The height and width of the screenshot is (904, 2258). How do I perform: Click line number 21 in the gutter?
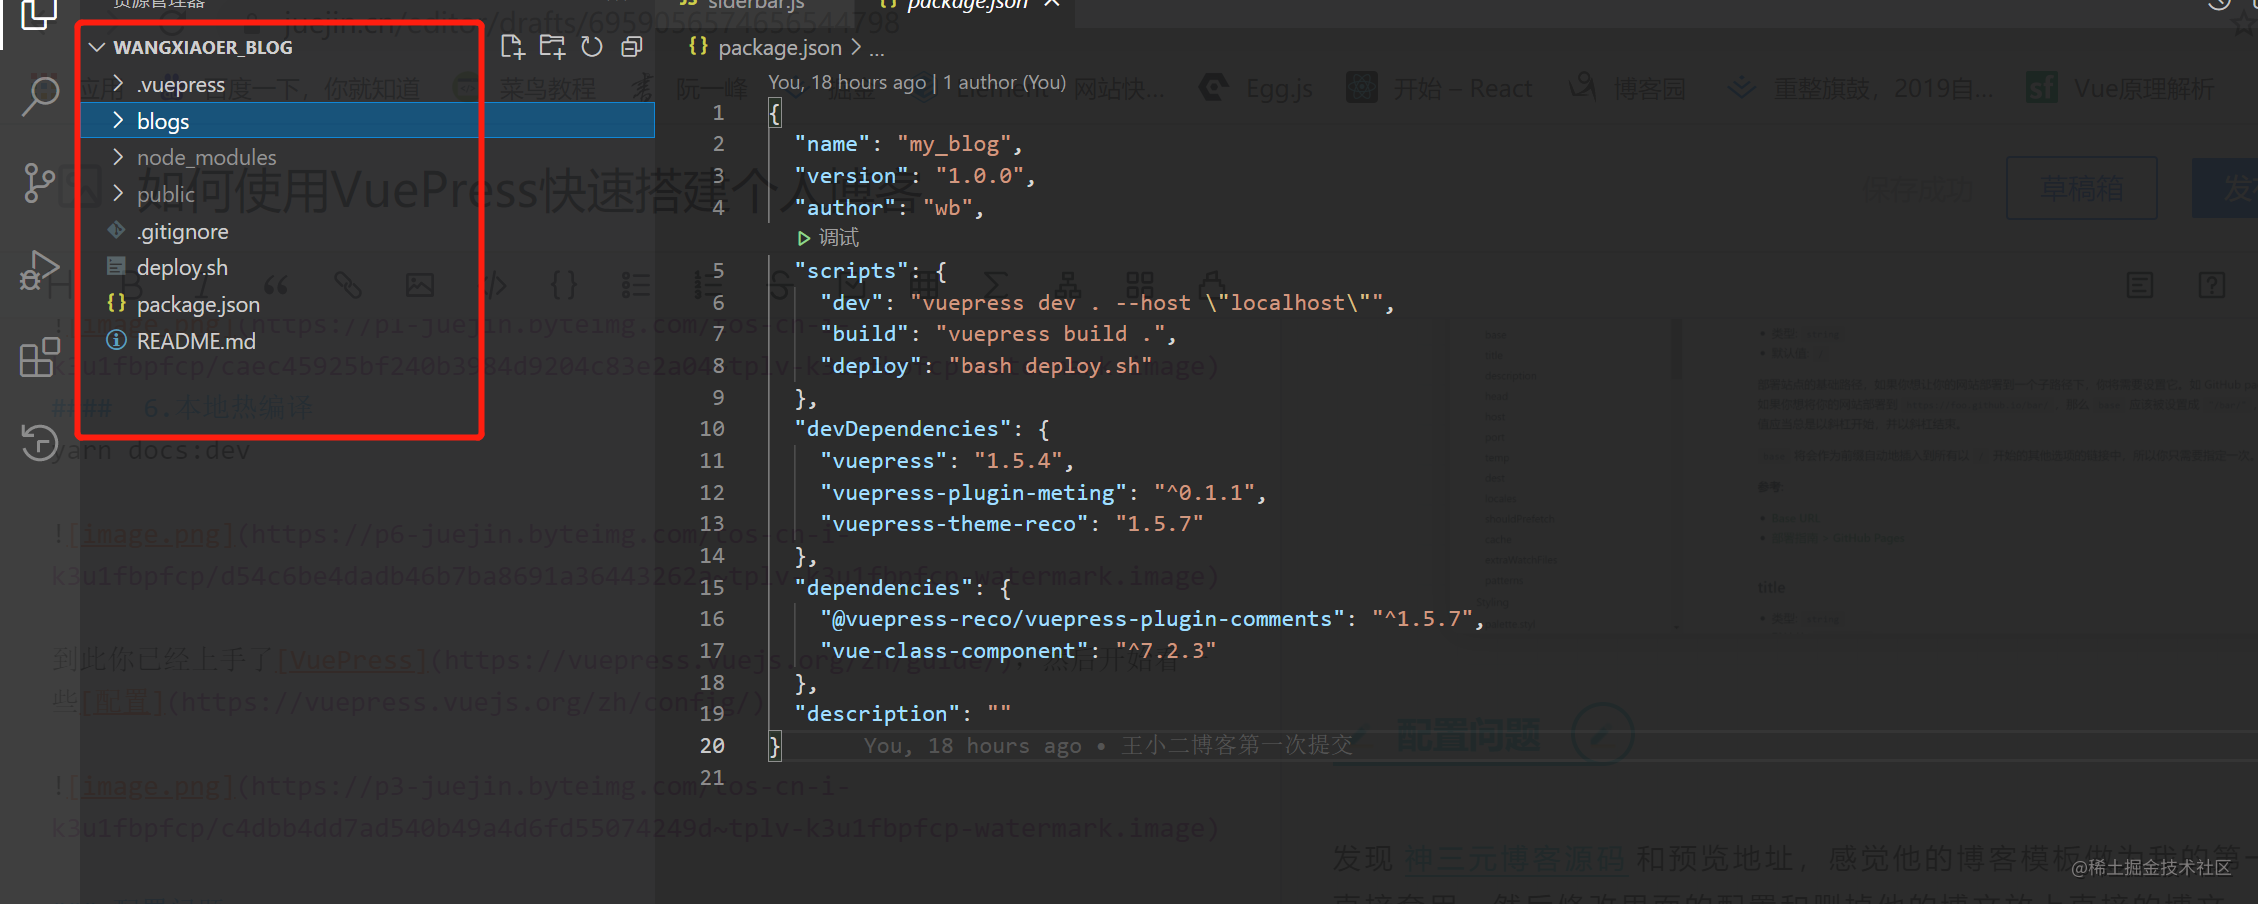click(712, 777)
